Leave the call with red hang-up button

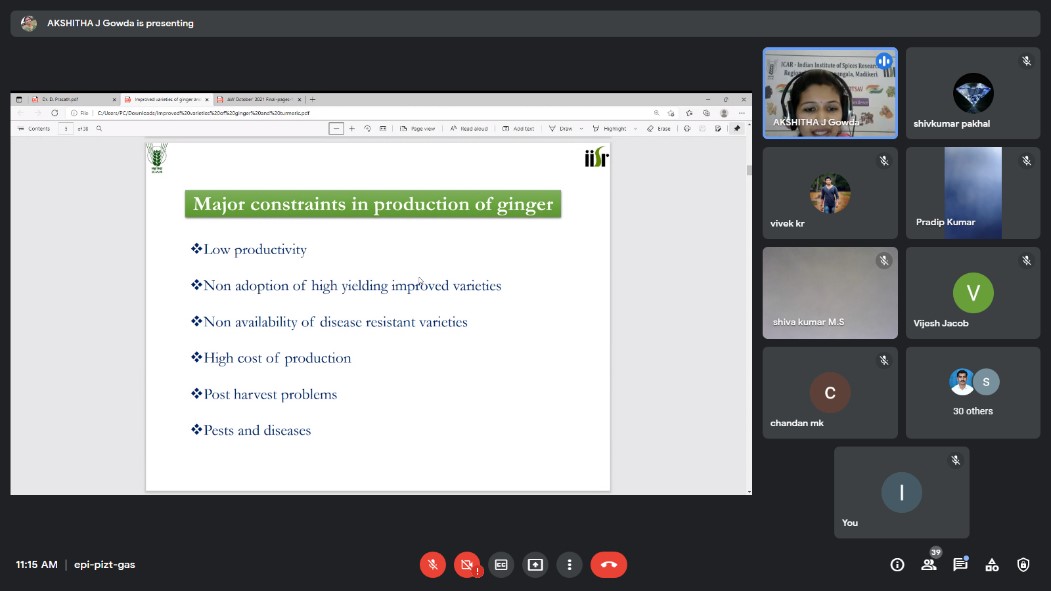click(609, 565)
